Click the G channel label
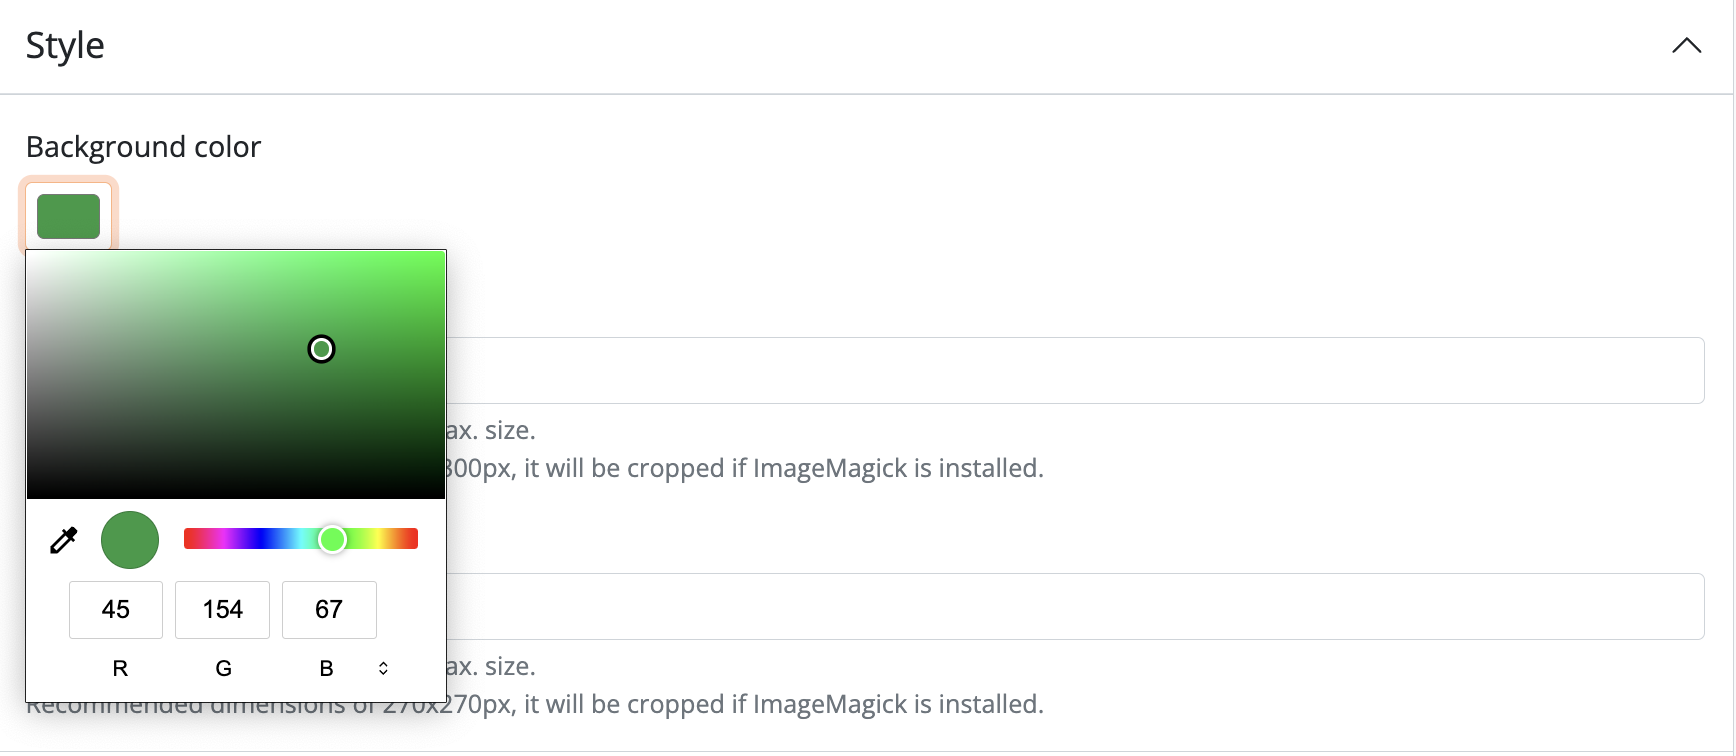Image resolution: width=1736 pixels, height=756 pixels. [223, 668]
